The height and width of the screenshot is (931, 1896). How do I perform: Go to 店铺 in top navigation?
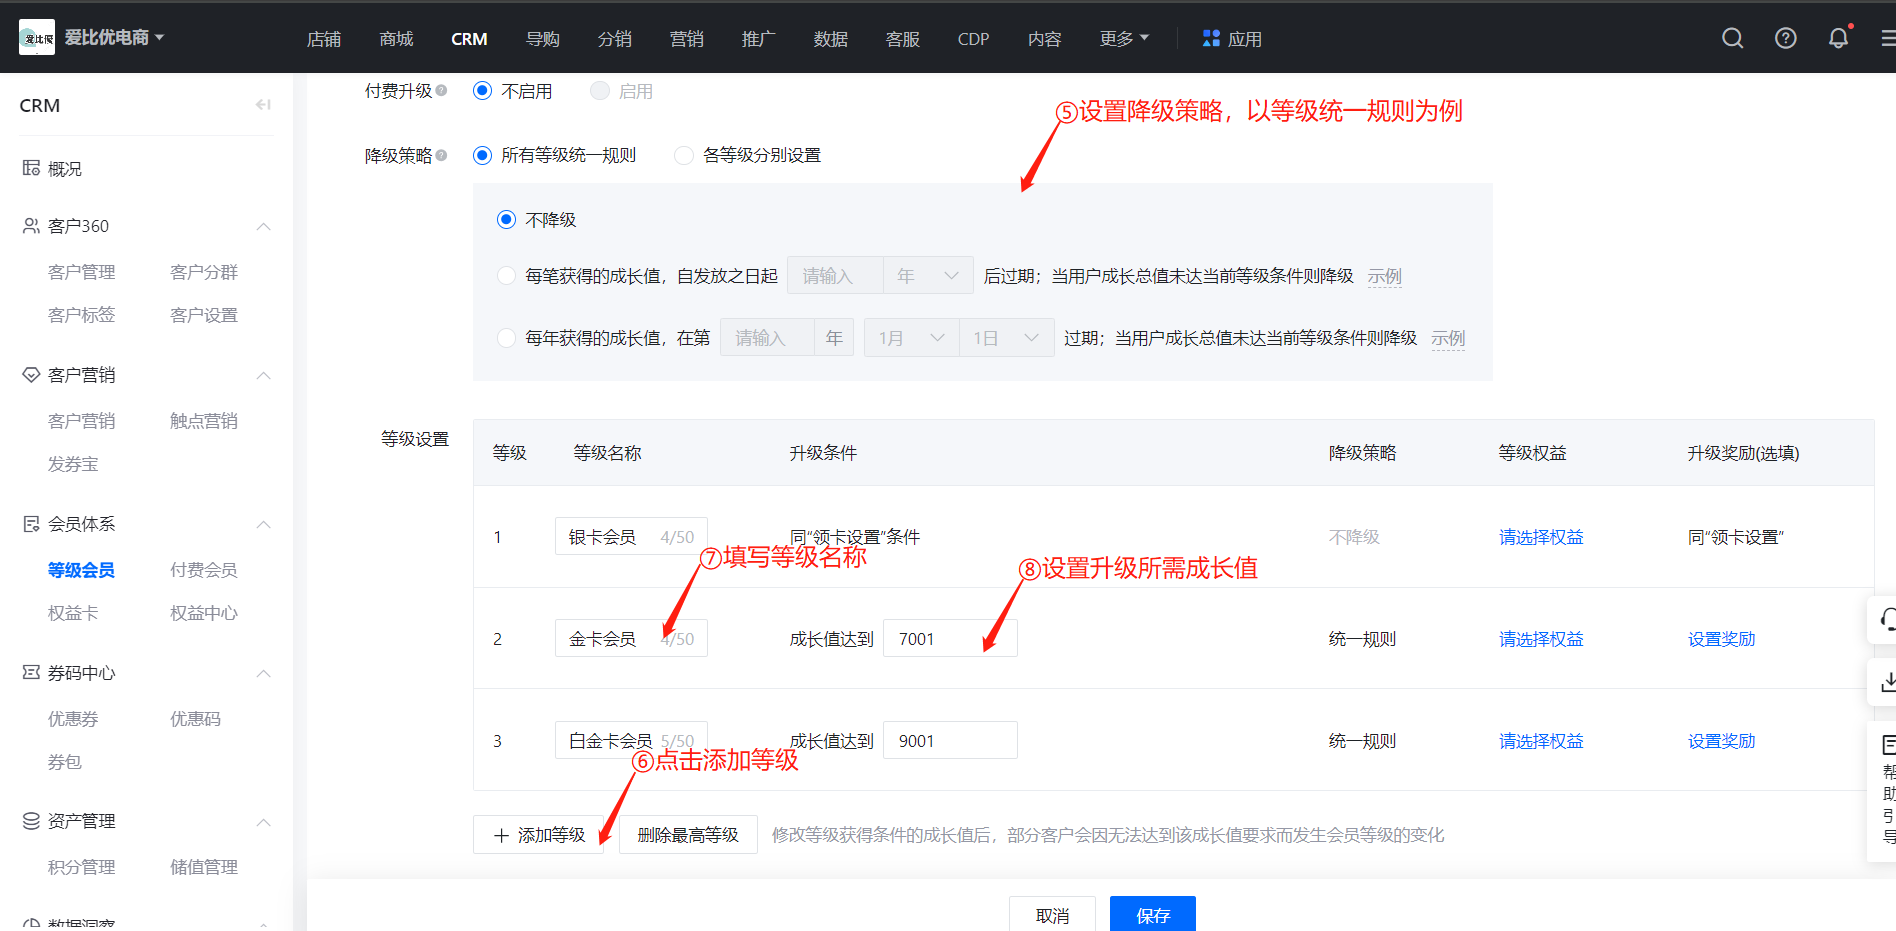(324, 39)
